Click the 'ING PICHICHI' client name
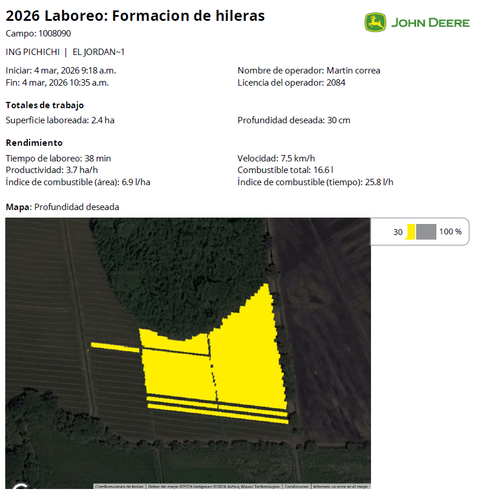The width and height of the screenshot is (481, 500). (33, 52)
